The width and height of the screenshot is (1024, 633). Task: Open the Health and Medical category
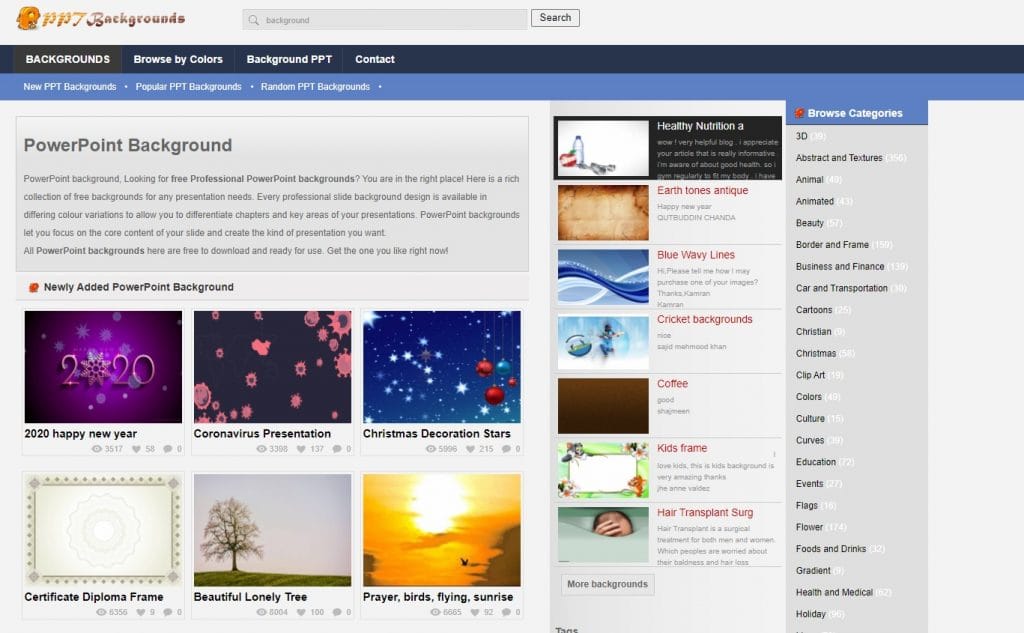(834, 592)
